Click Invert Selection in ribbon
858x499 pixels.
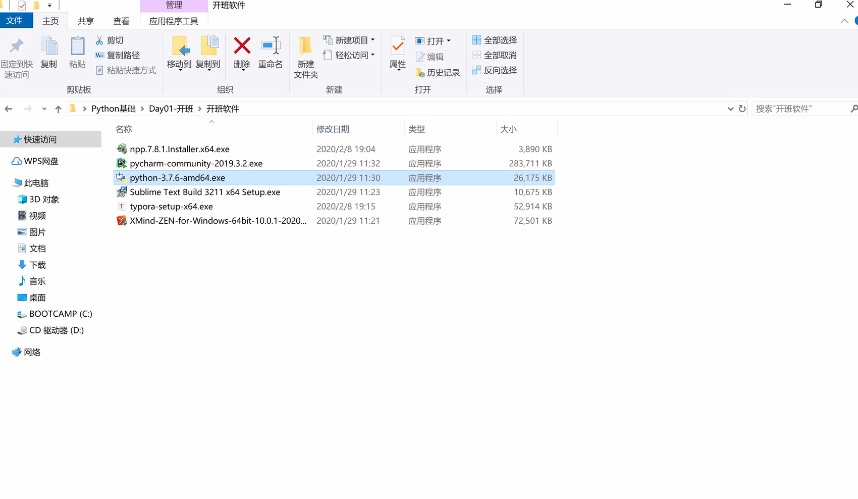point(494,70)
